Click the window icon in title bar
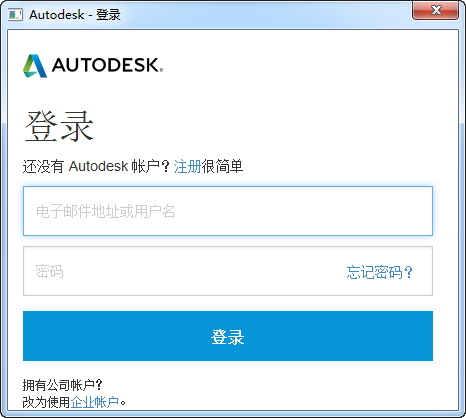Image resolution: width=466 pixels, height=418 pixels. [x=15, y=15]
